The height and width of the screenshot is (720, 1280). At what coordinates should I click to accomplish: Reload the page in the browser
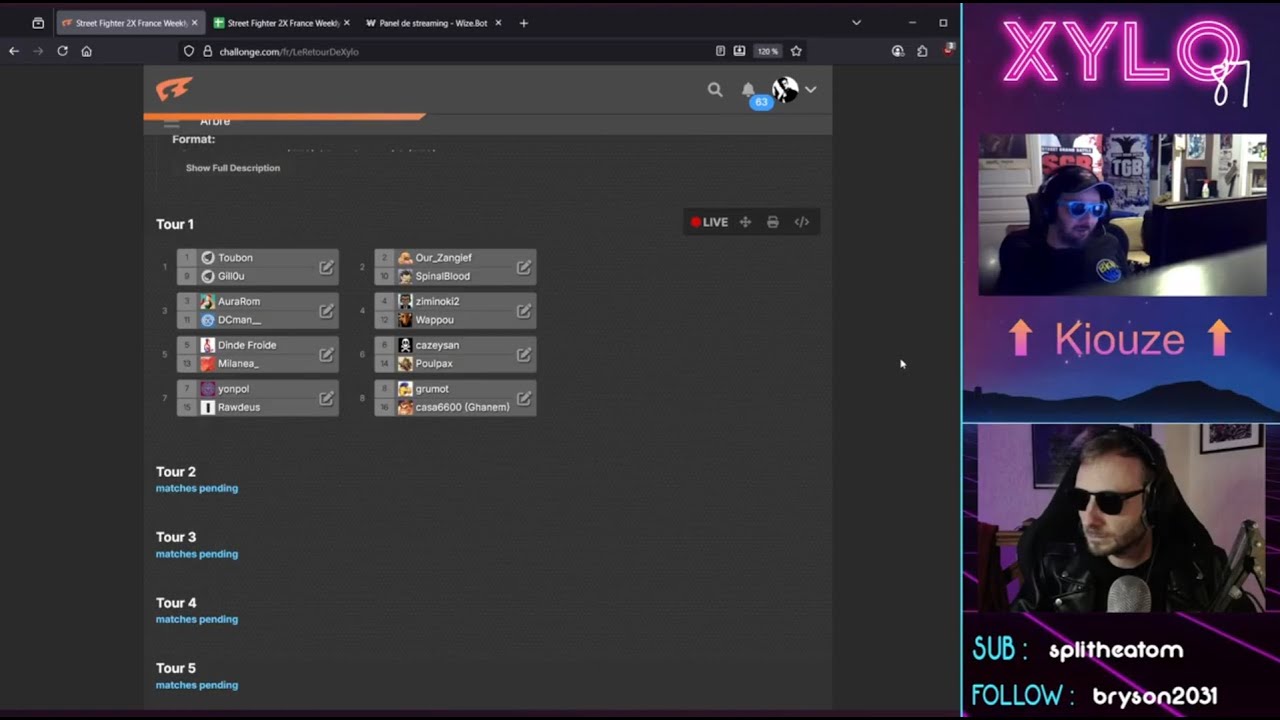click(x=62, y=51)
